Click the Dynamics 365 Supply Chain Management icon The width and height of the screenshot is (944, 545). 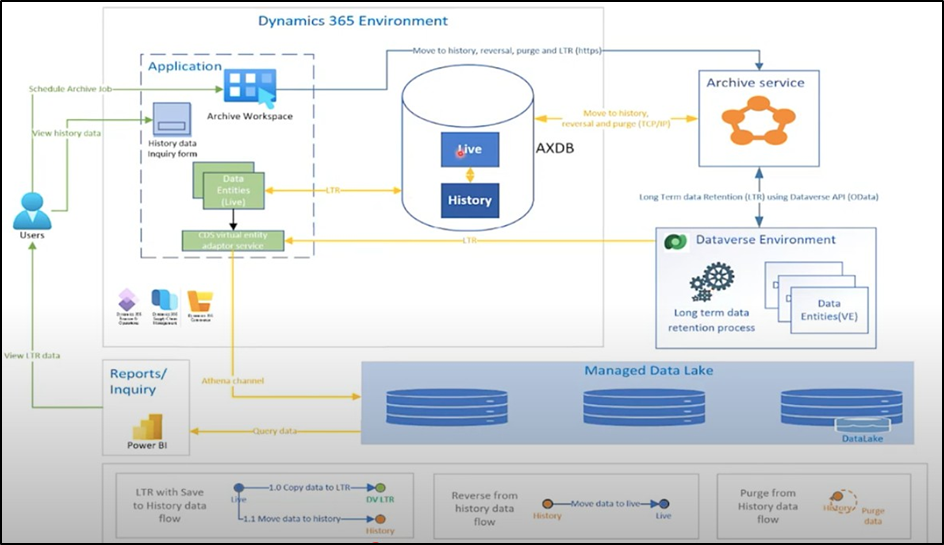pyautogui.click(x=163, y=300)
